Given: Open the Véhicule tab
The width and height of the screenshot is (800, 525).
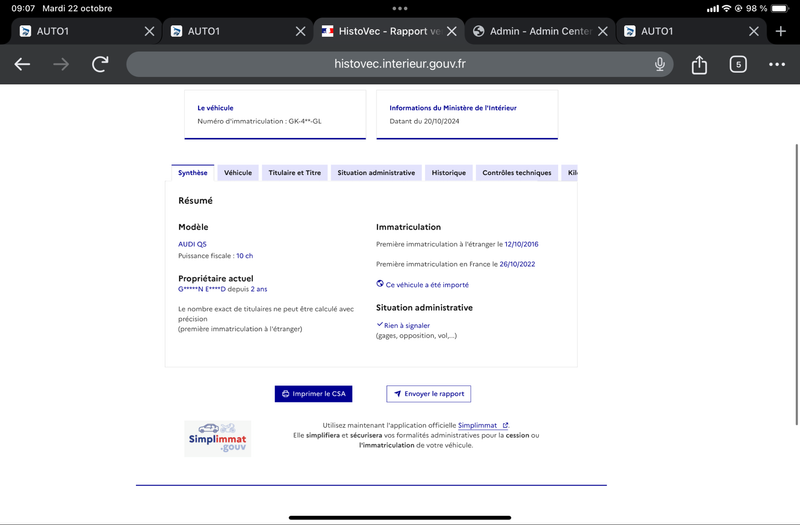Looking at the screenshot, I should 238,173.
